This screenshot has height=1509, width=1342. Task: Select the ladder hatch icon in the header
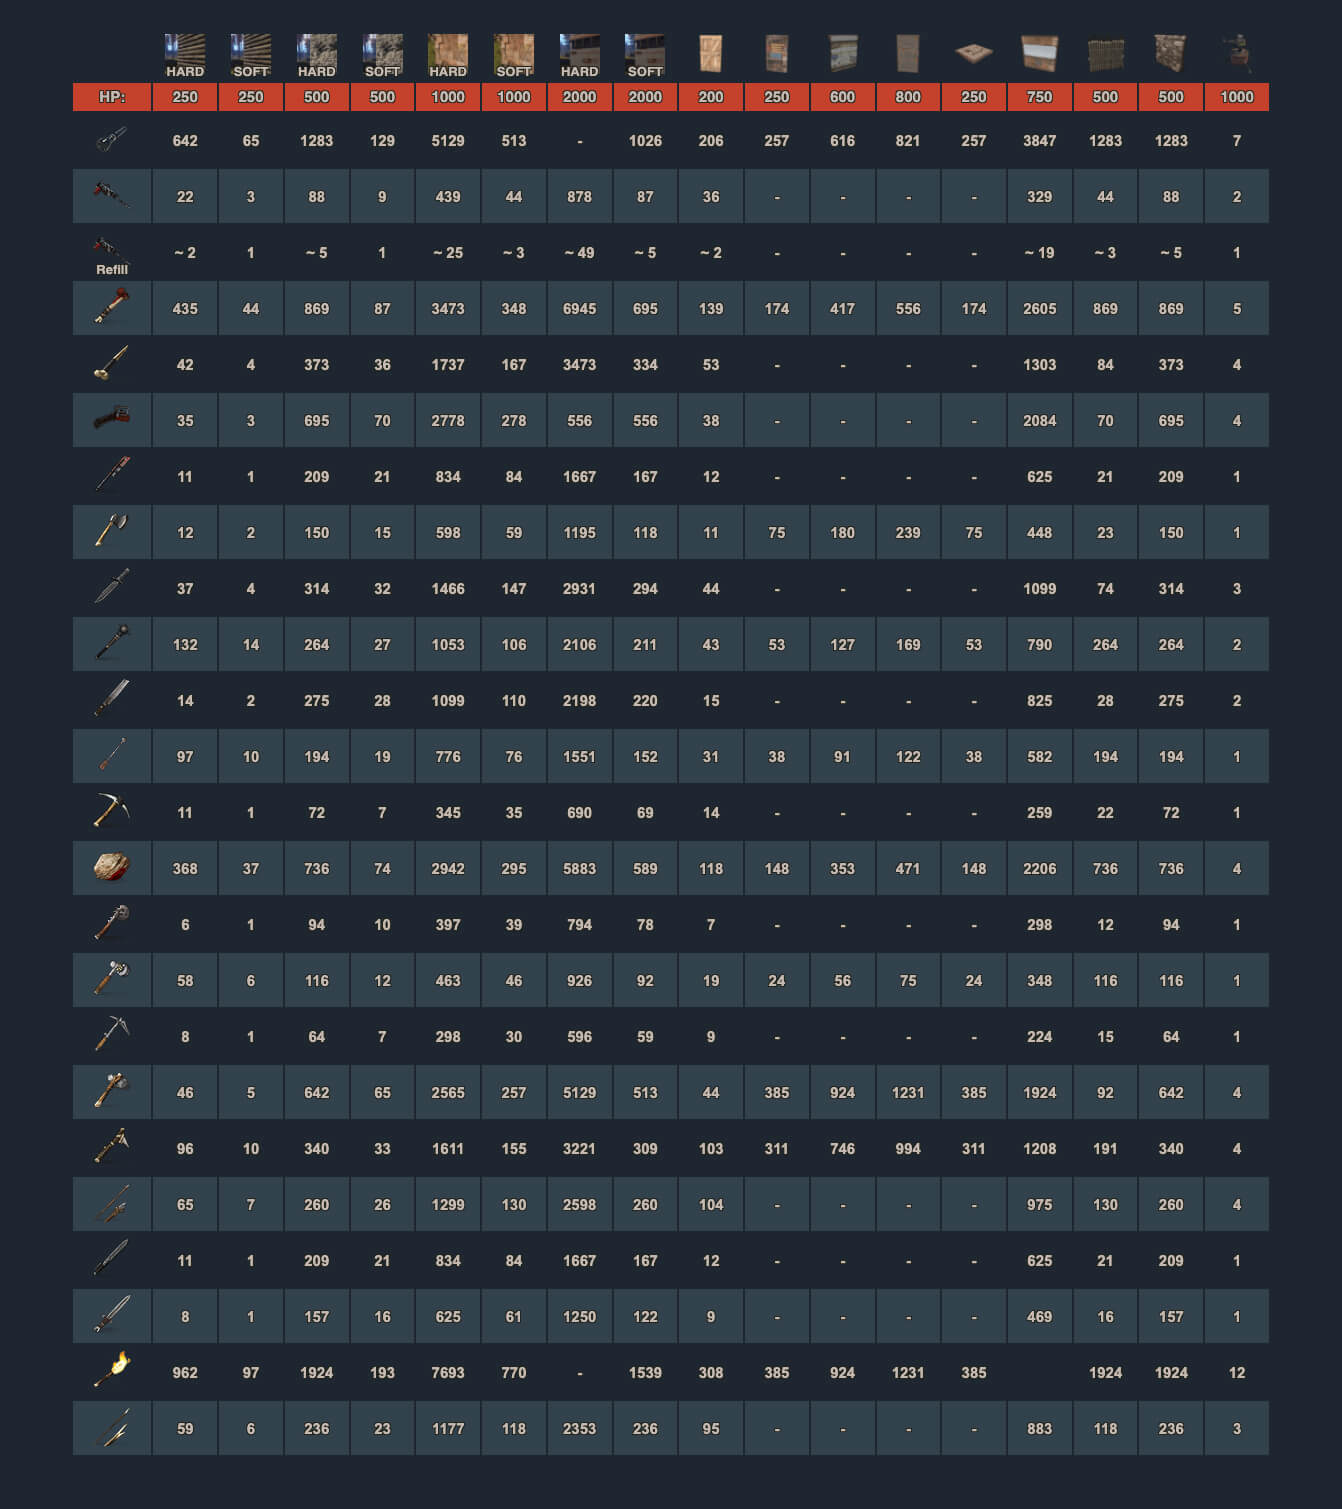(974, 53)
